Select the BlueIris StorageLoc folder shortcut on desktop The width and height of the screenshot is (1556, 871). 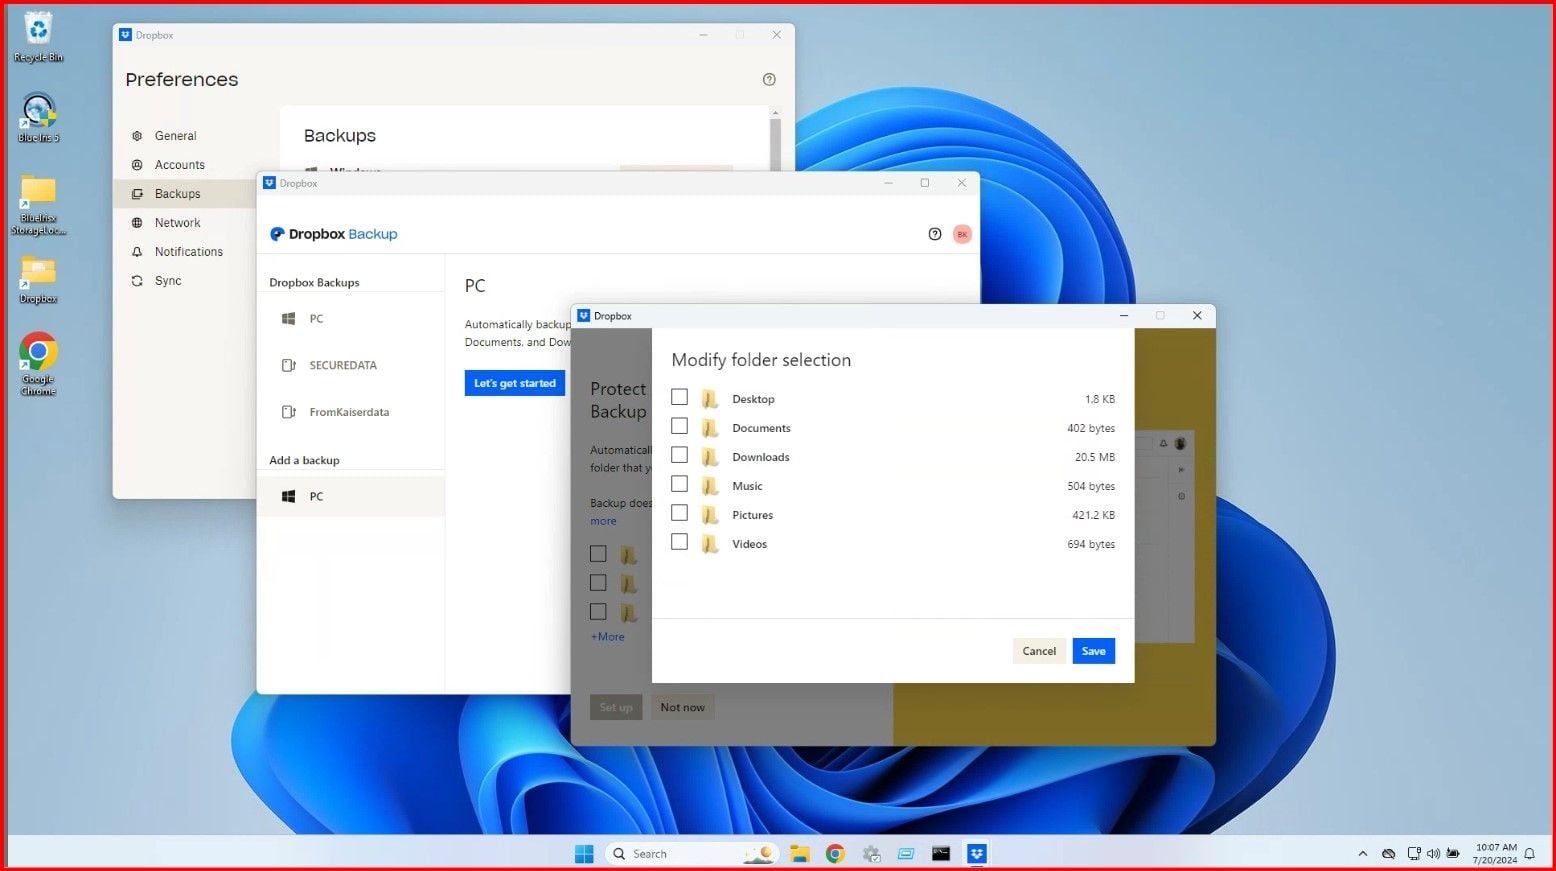point(38,205)
